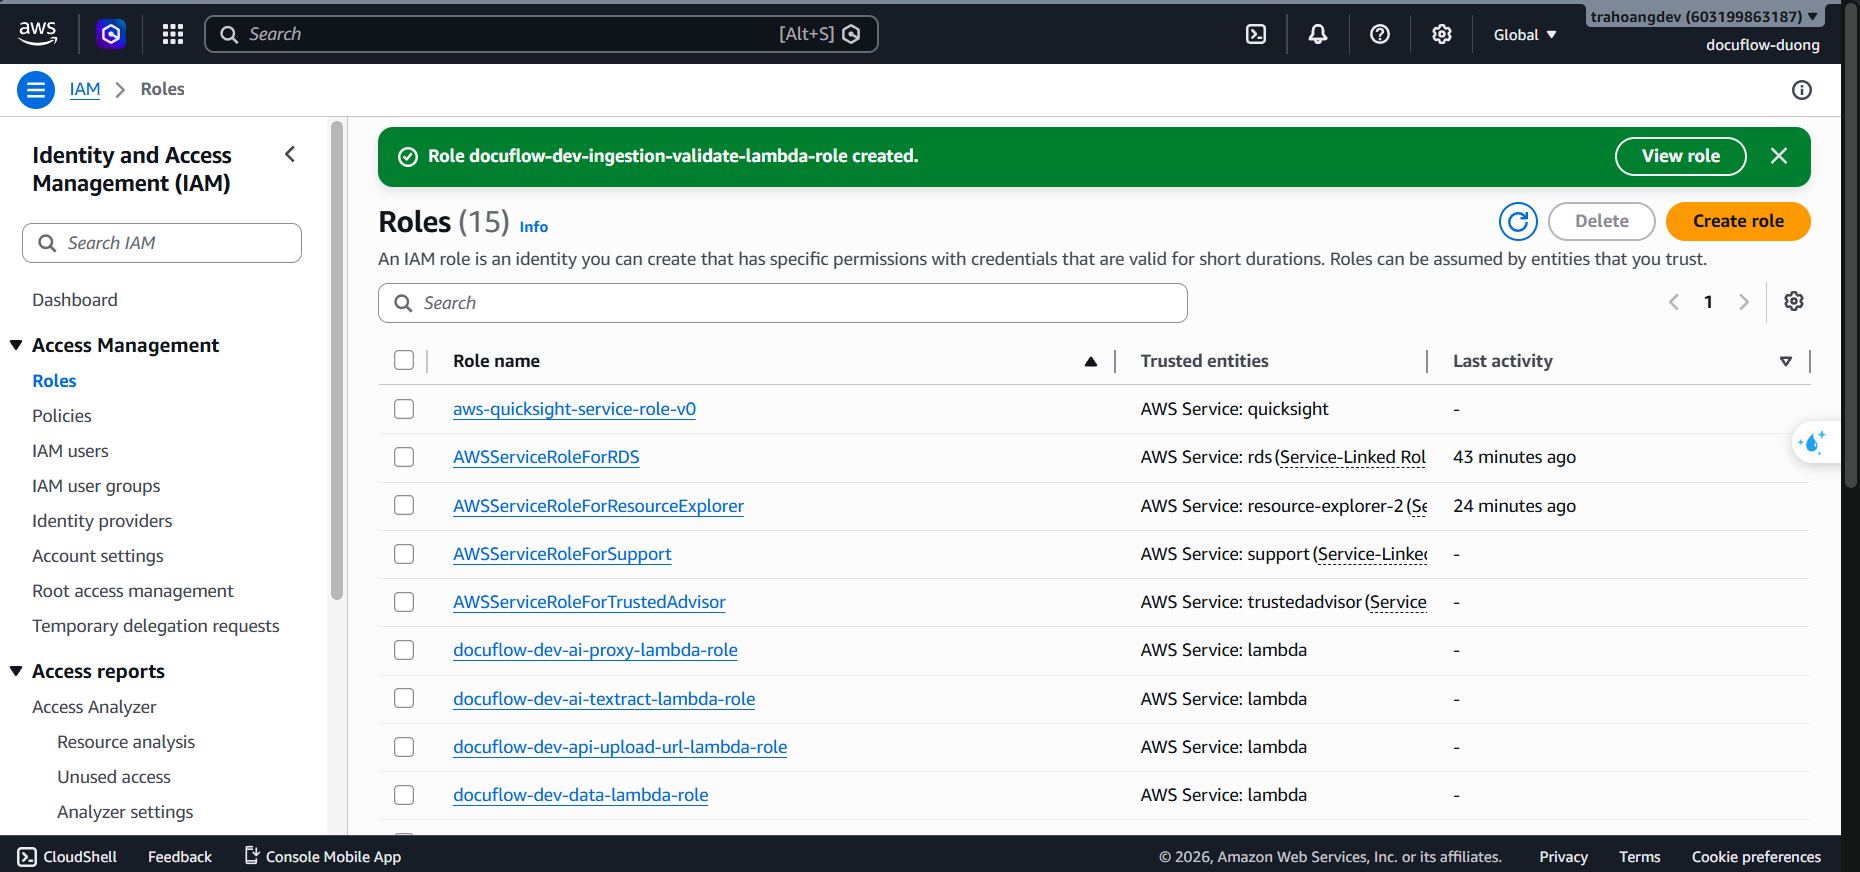This screenshot has height=872, width=1860.
Task: Open CloudShell in the footer
Action: (x=68, y=857)
